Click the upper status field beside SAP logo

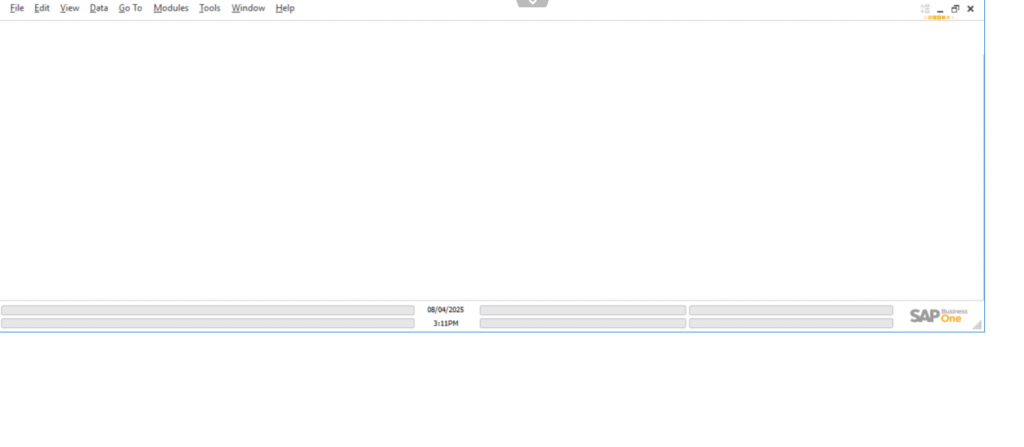tap(791, 310)
